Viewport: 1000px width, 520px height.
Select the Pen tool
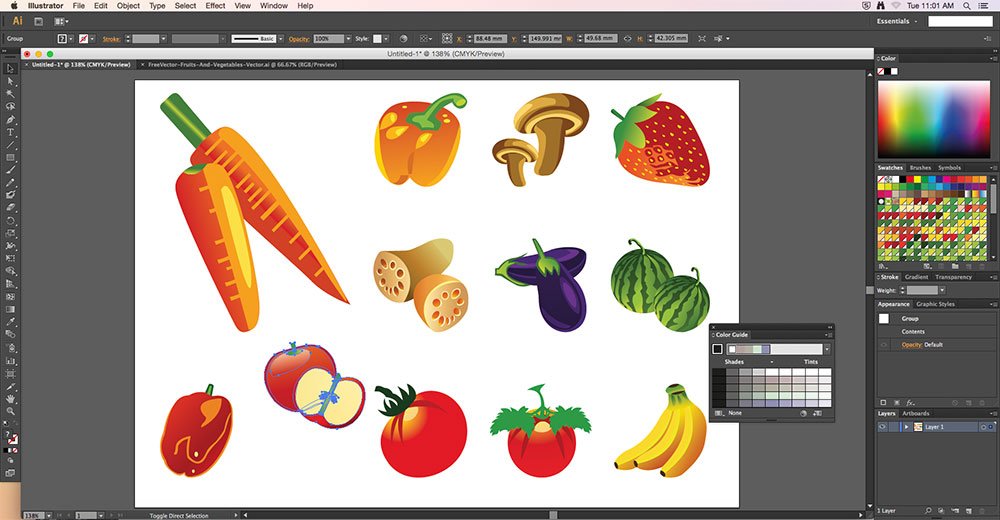[x=10, y=119]
